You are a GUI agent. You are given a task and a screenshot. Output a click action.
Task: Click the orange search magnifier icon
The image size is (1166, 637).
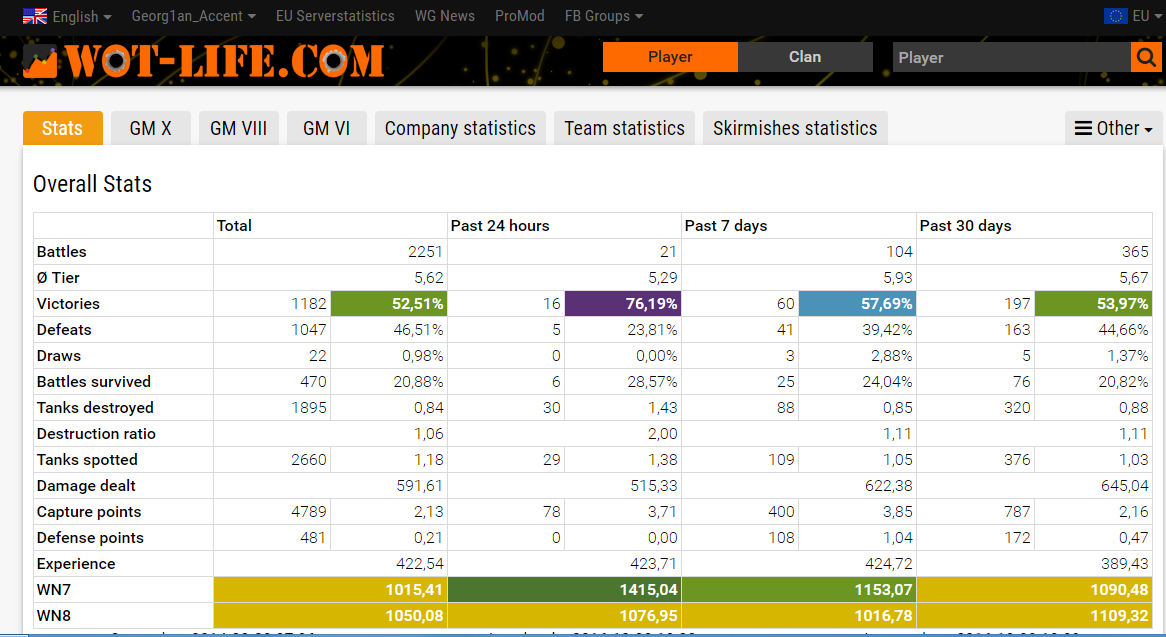(1146, 57)
